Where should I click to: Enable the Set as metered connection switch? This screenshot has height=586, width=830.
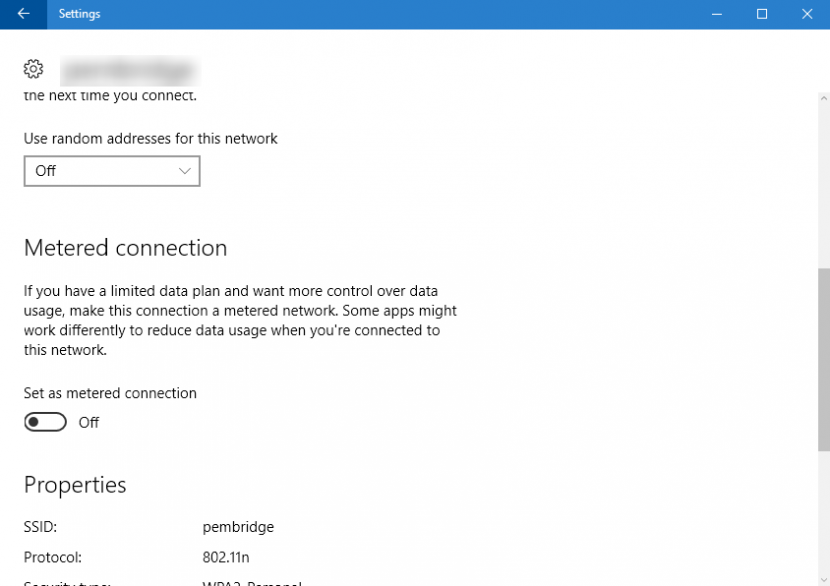pos(45,422)
